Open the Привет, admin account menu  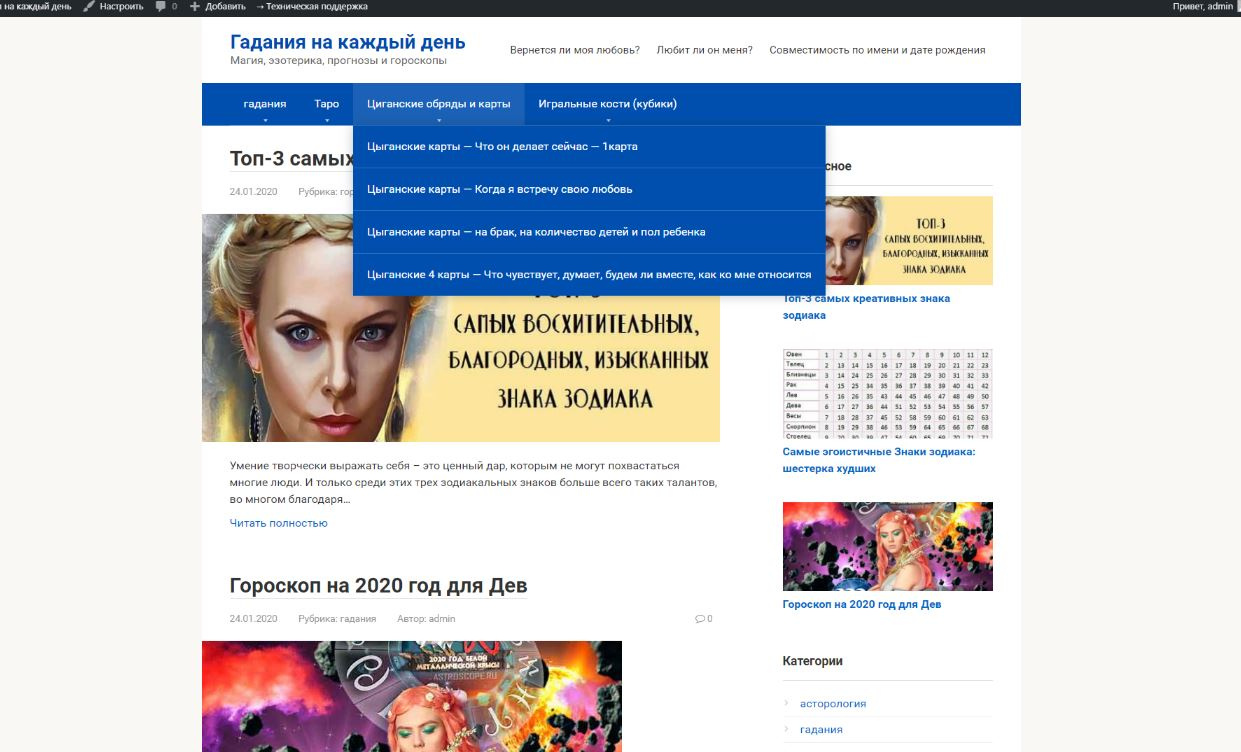click(1205, 6)
